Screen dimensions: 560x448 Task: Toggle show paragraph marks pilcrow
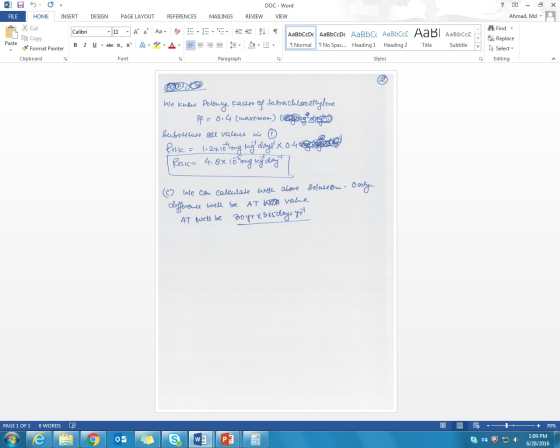click(275, 32)
